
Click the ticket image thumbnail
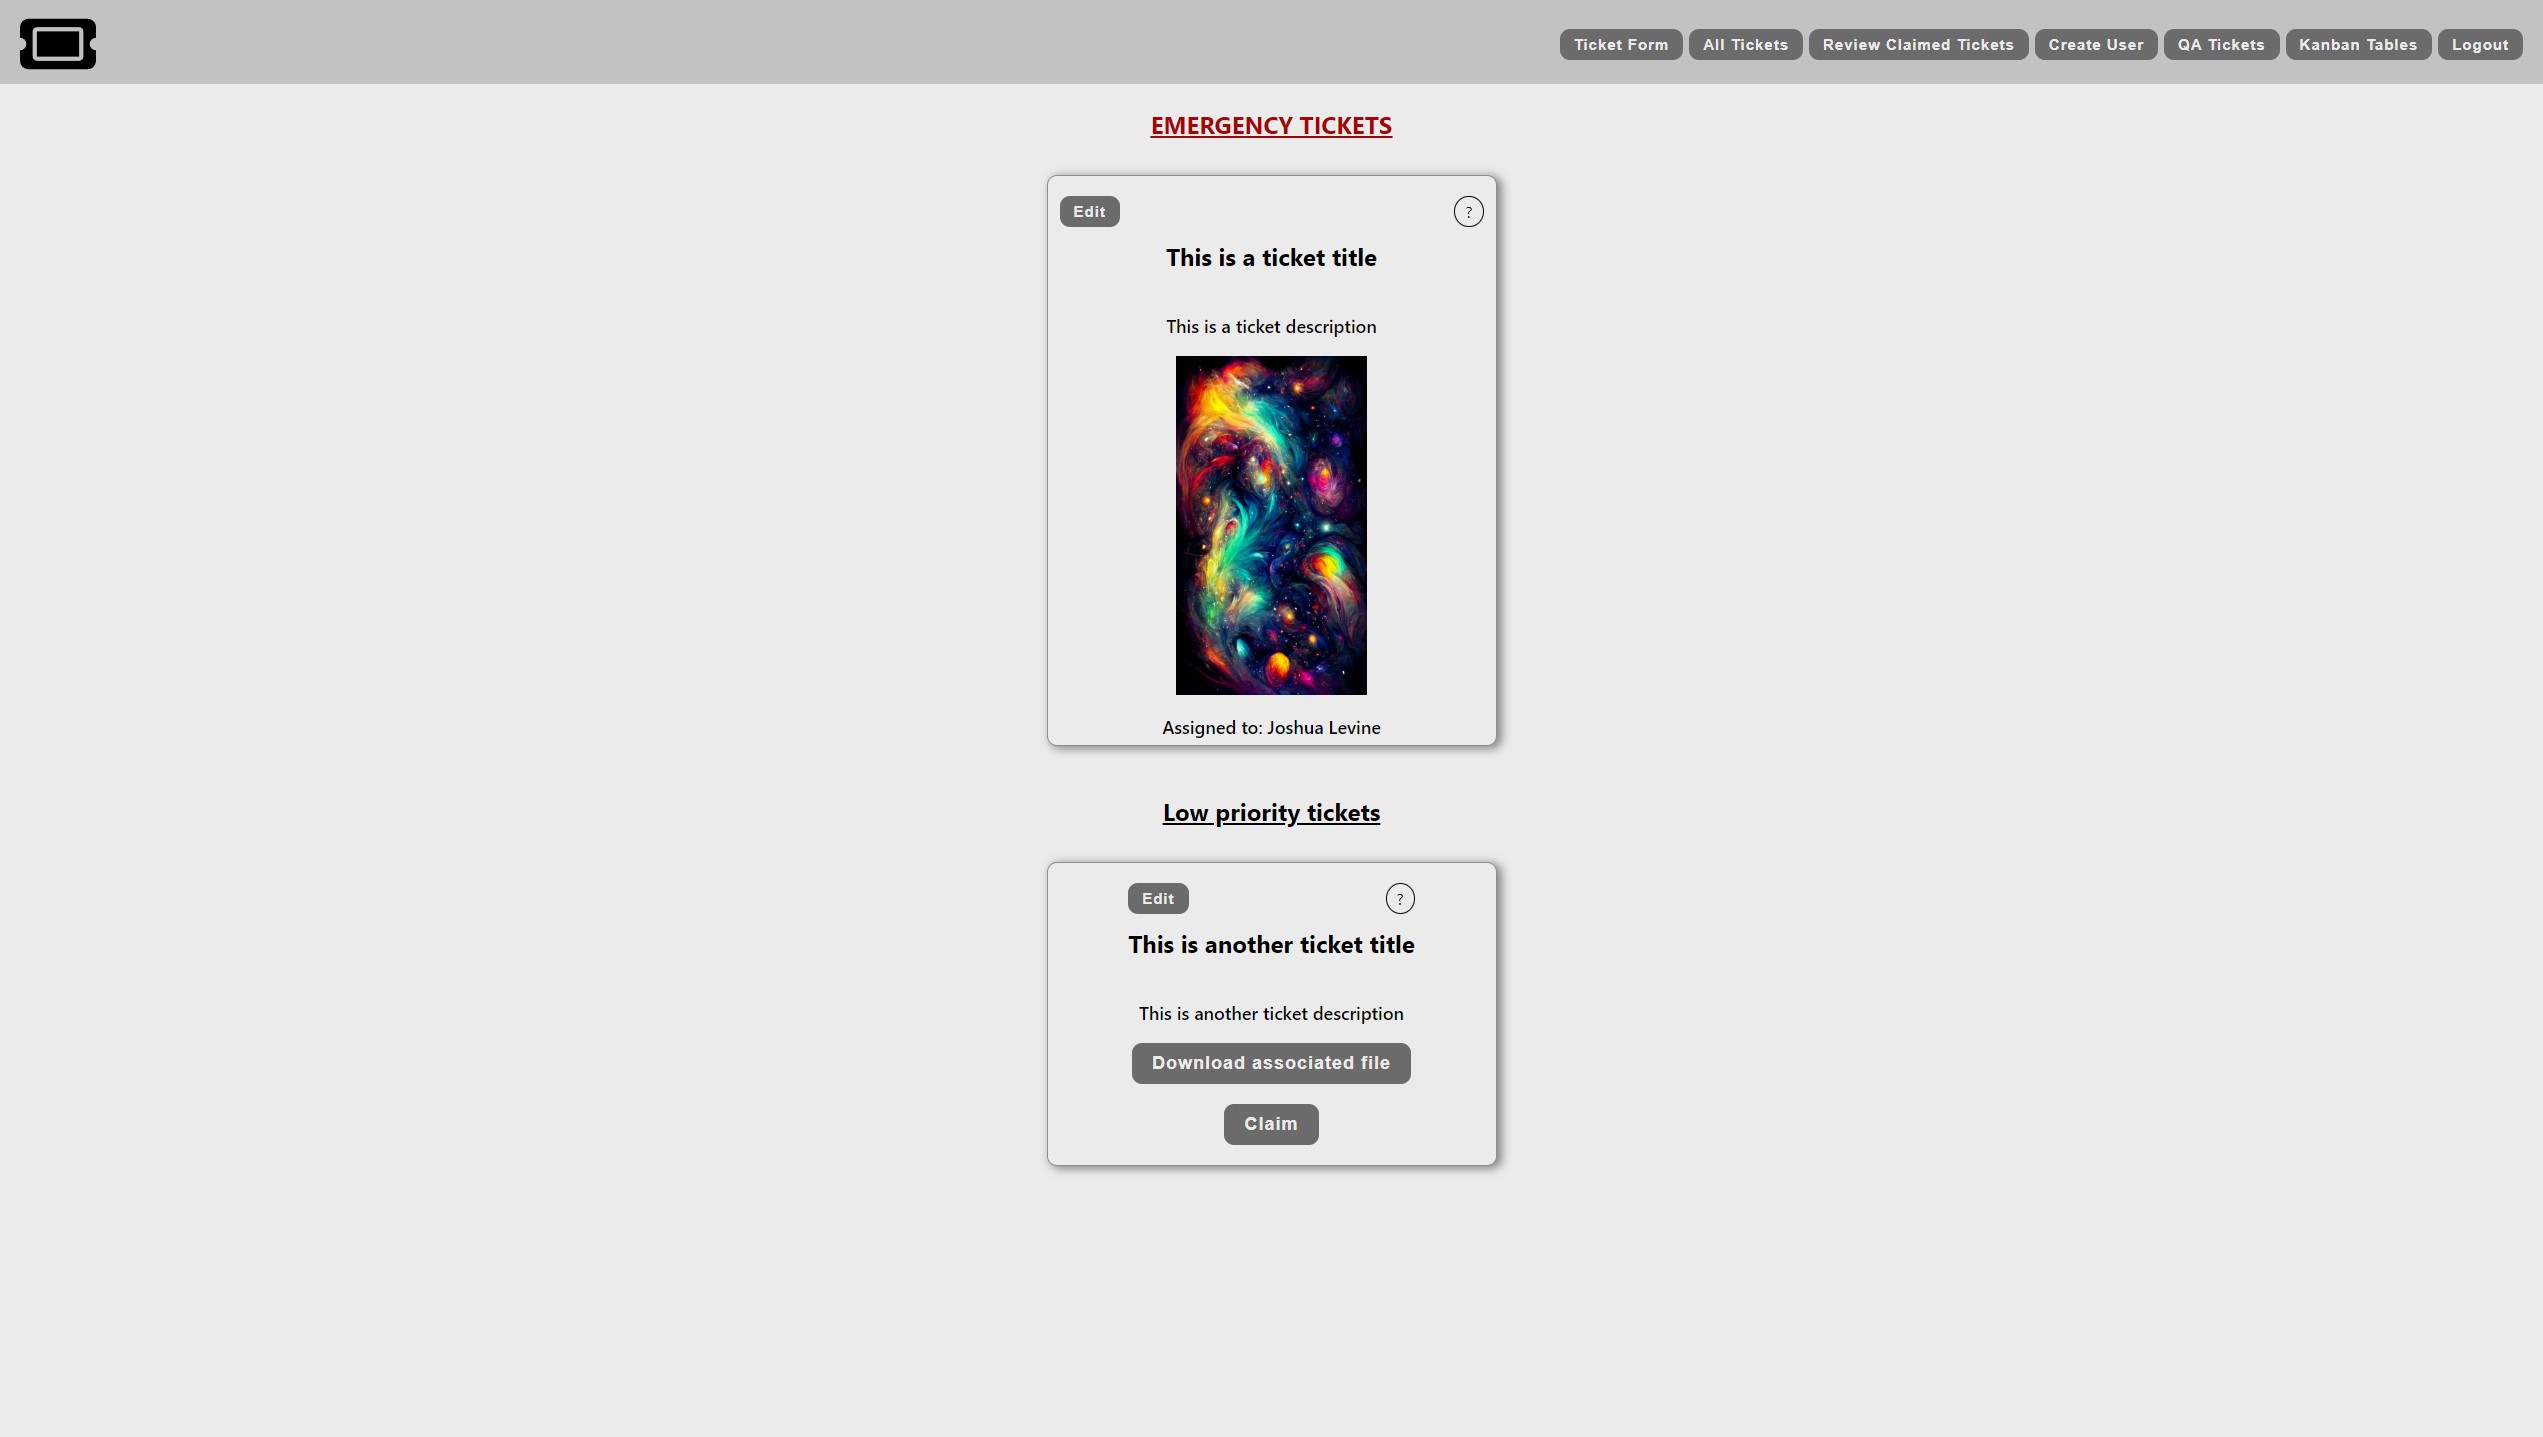coord(1272,524)
